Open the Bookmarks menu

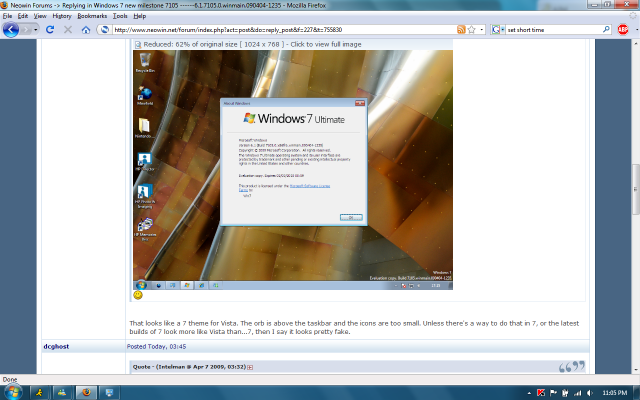click(x=92, y=16)
